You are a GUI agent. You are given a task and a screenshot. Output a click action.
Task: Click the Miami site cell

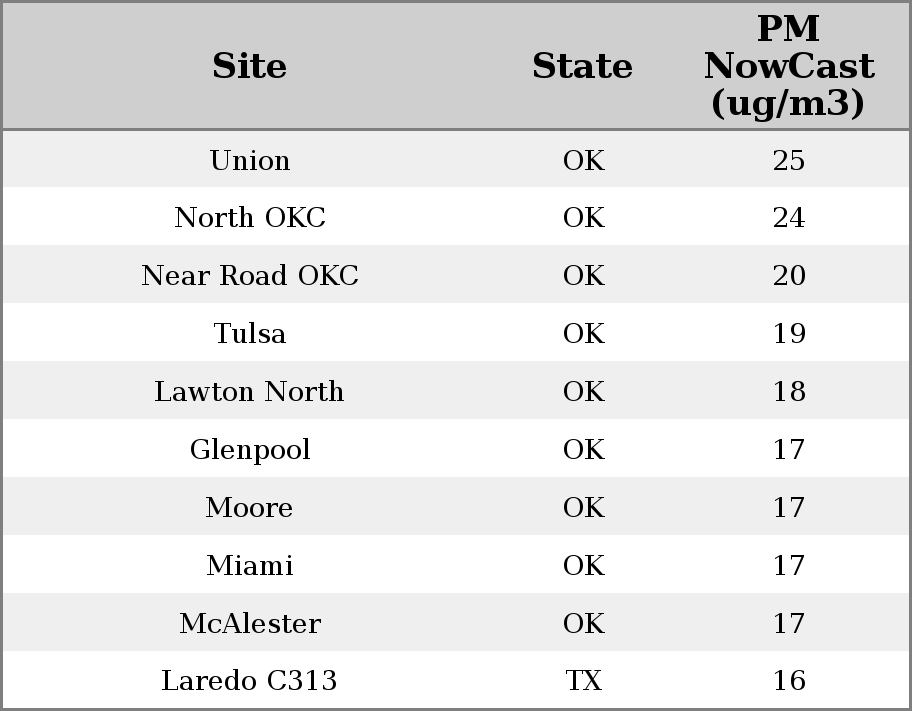click(250, 566)
